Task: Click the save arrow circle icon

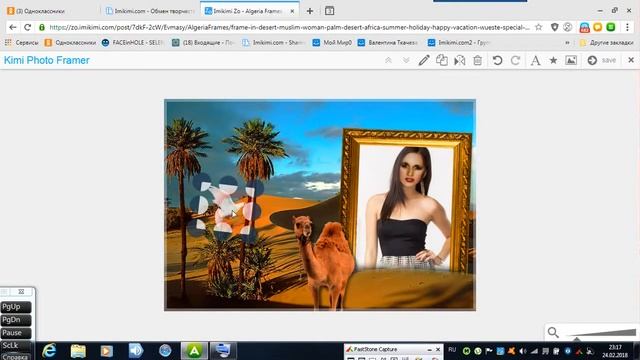Action: pos(592,60)
